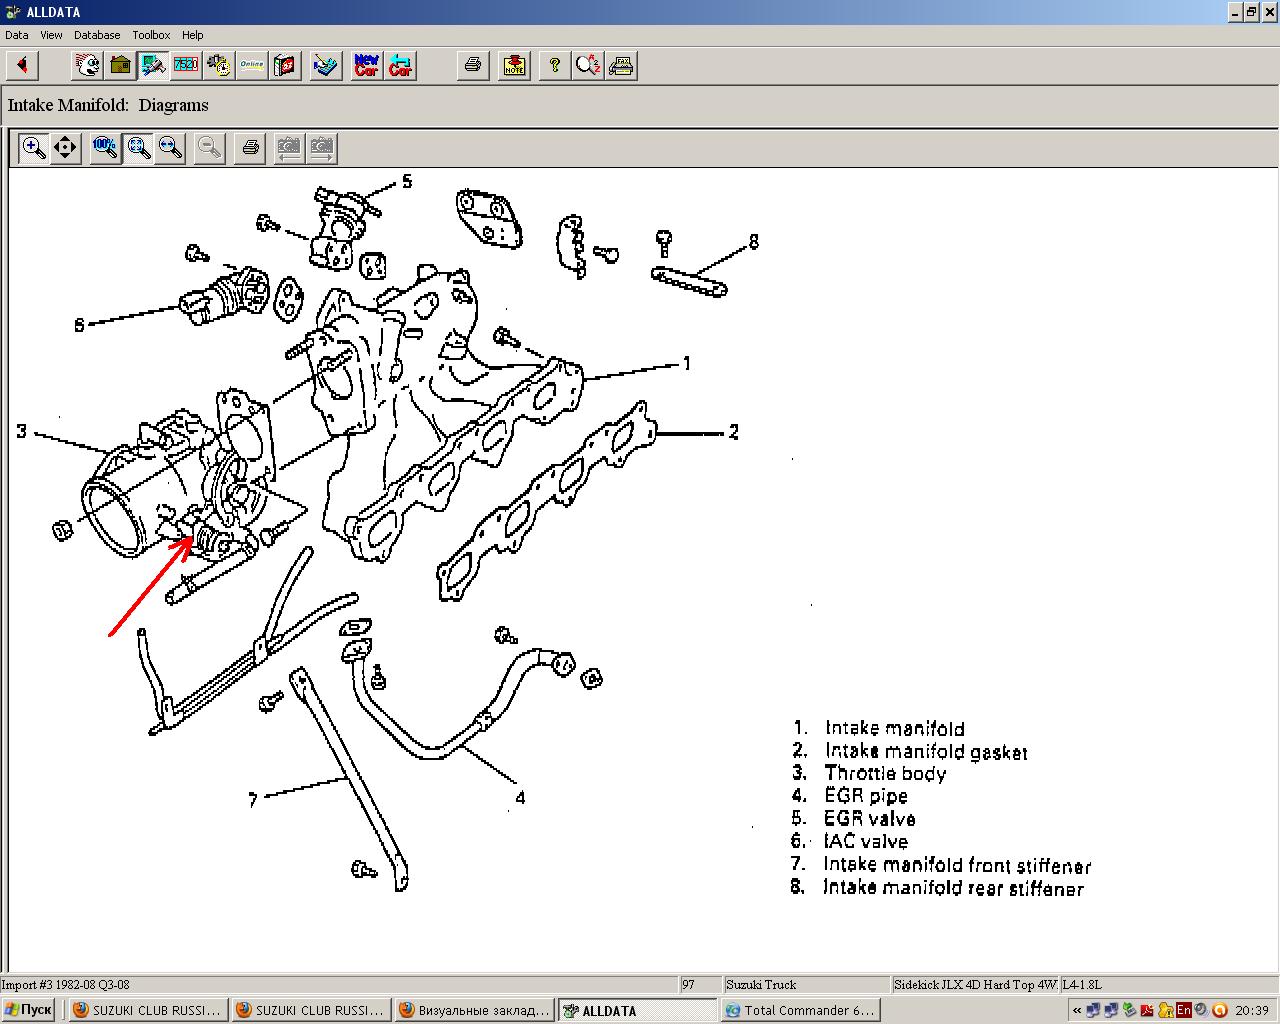Switch to Total Commander taskbar button
This screenshot has width=1280, height=1024.
(x=800, y=1010)
